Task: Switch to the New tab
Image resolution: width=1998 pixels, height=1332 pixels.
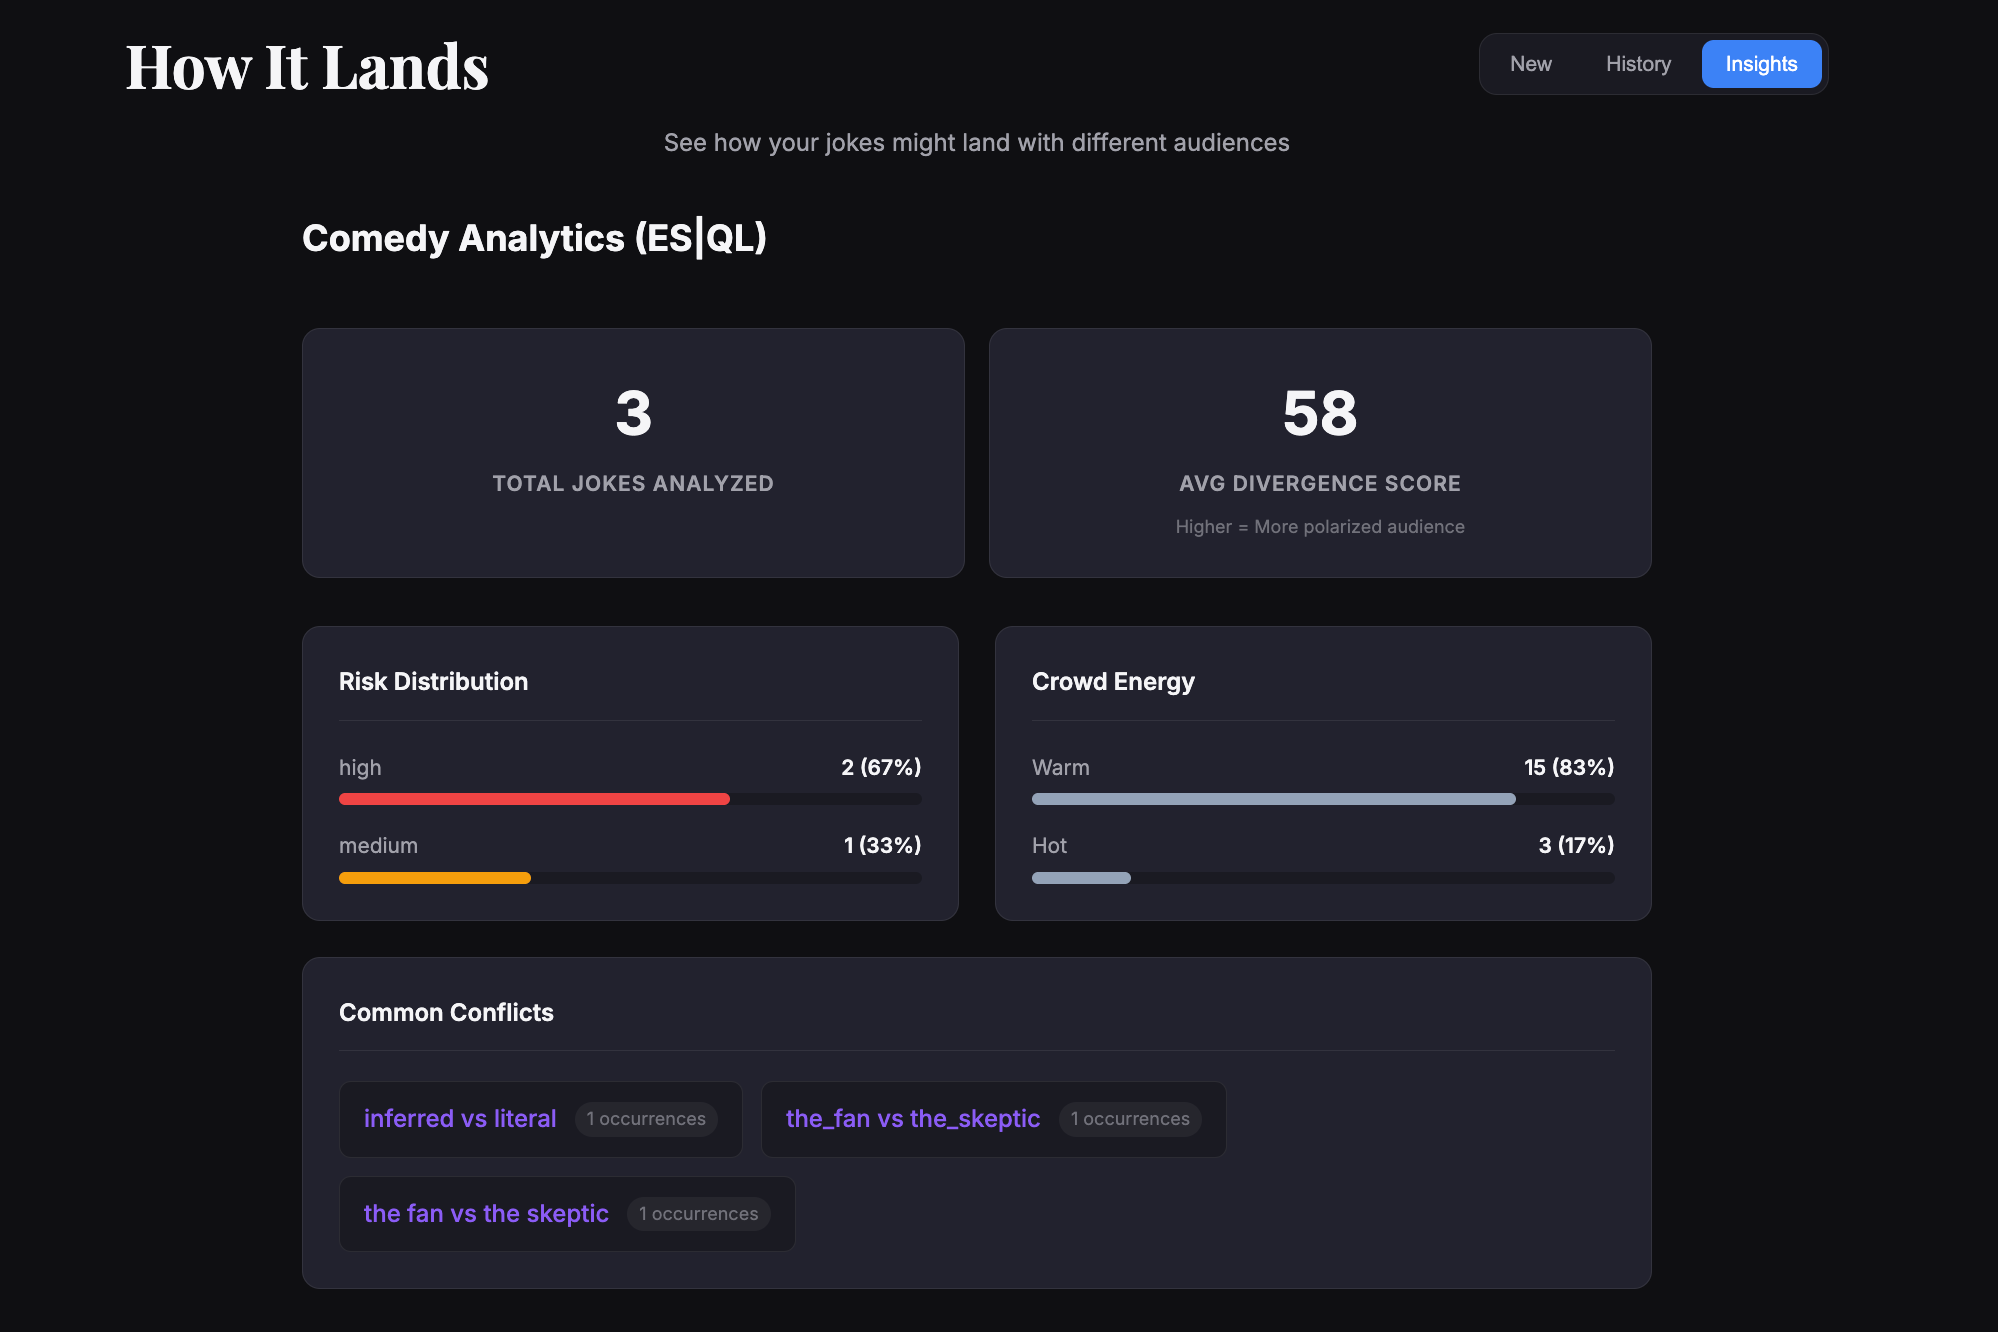Action: [x=1530, y=64]
